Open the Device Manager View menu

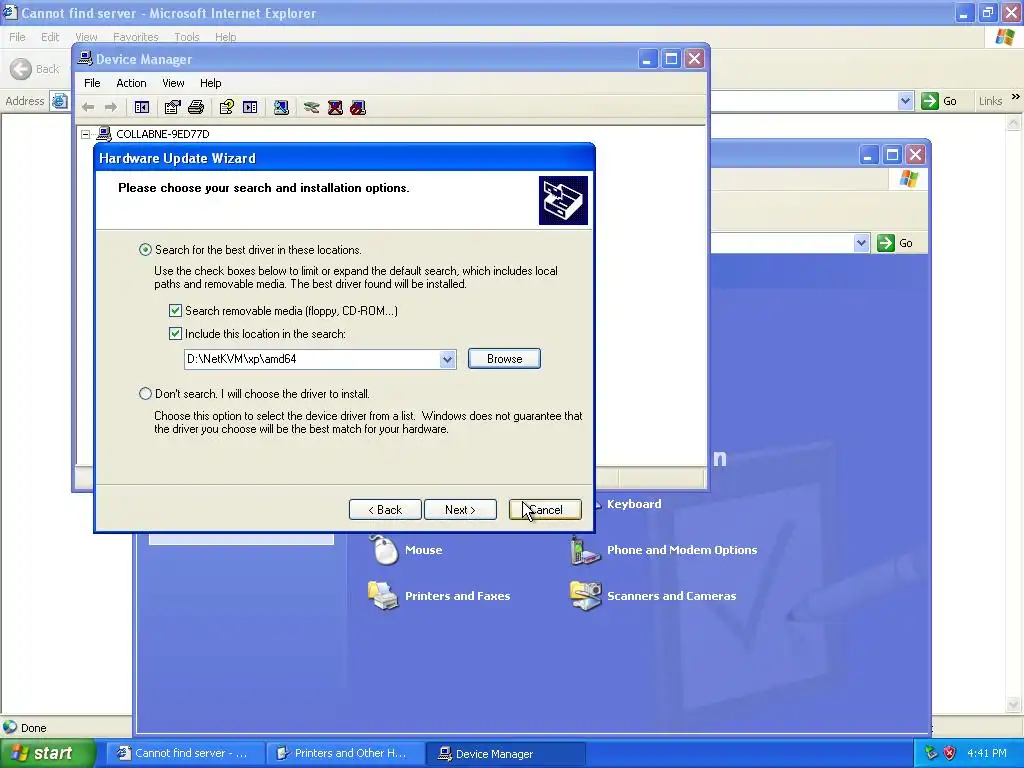[173, 83]
